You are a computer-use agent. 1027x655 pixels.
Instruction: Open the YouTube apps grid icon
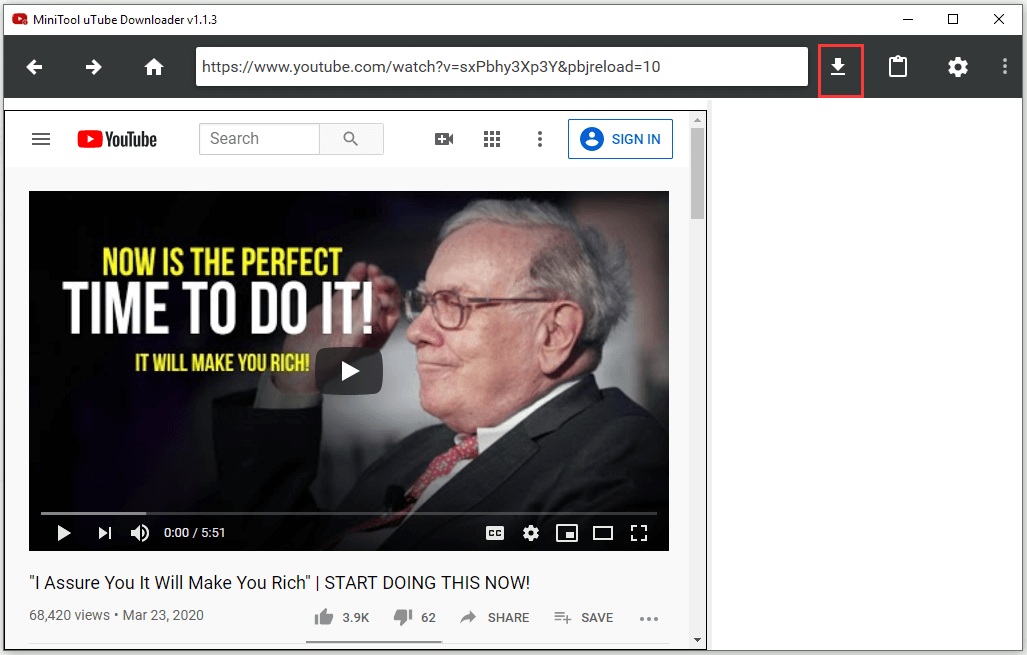tap(492, 139)
